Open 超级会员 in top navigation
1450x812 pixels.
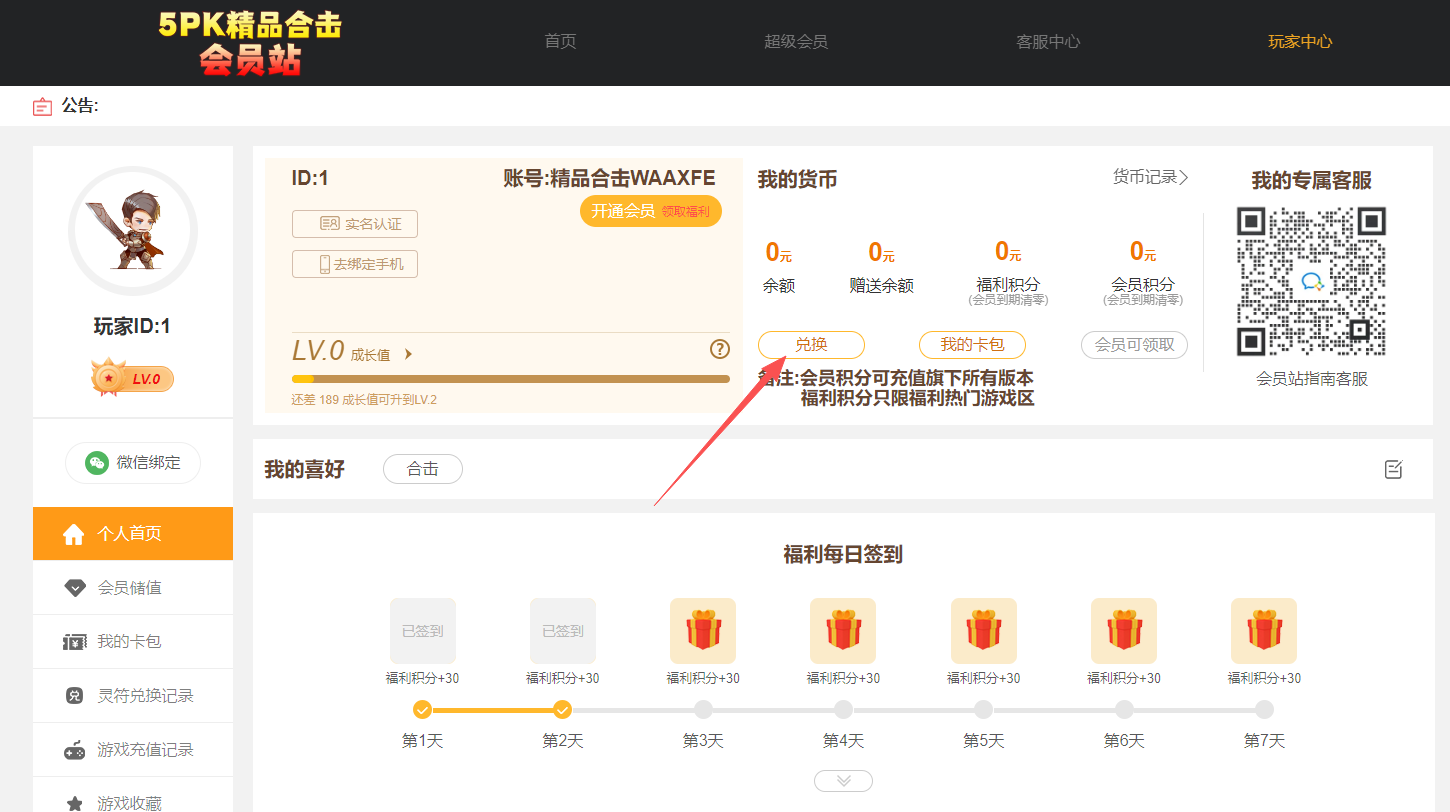(796, 42)
